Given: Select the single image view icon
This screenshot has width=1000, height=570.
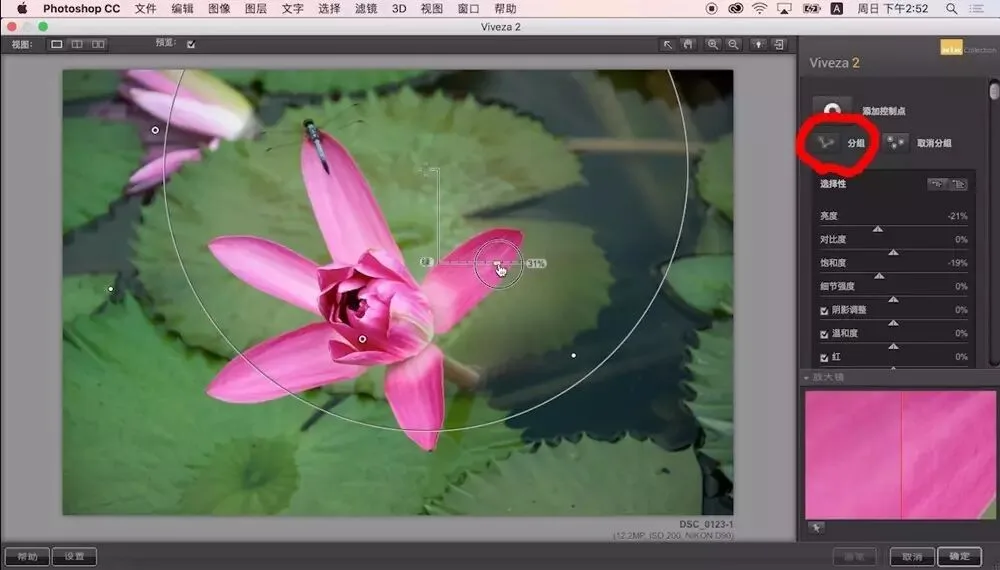Looking at the screenshot, I should (57, 44).
